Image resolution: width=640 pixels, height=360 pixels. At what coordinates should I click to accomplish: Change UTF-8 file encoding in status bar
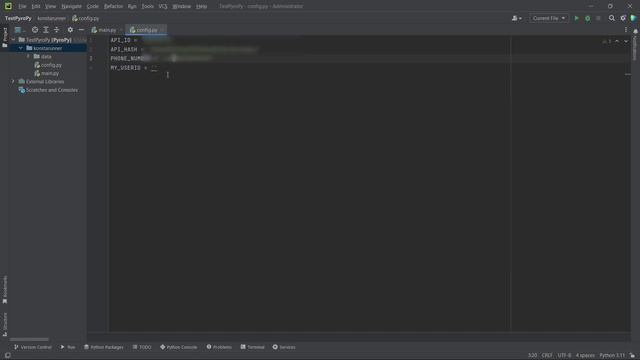[564, 356]
